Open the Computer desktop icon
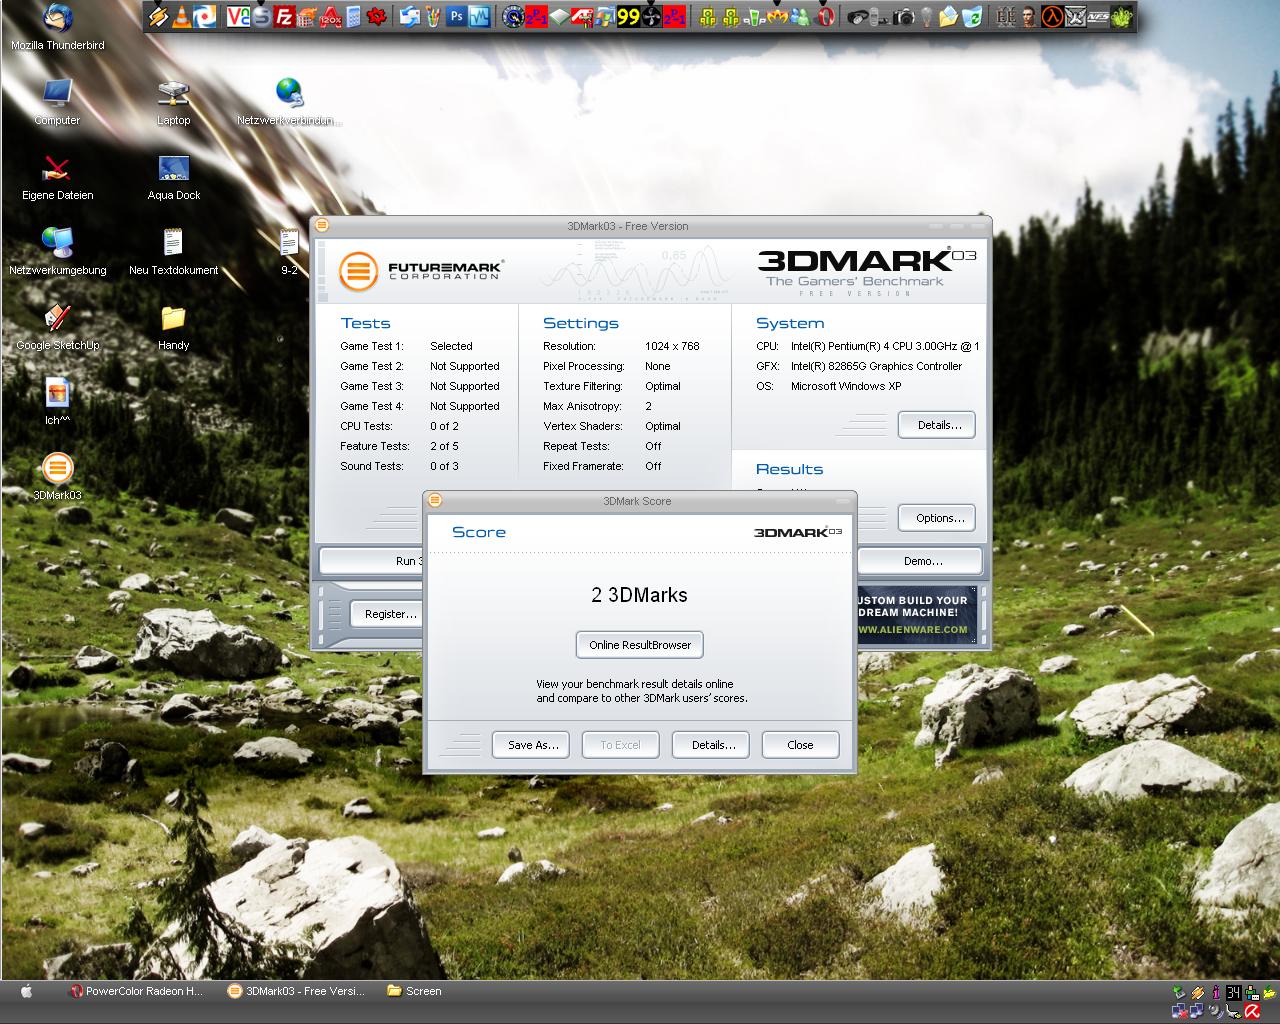Screen dimensions: 1280x1024 point(57,102)
